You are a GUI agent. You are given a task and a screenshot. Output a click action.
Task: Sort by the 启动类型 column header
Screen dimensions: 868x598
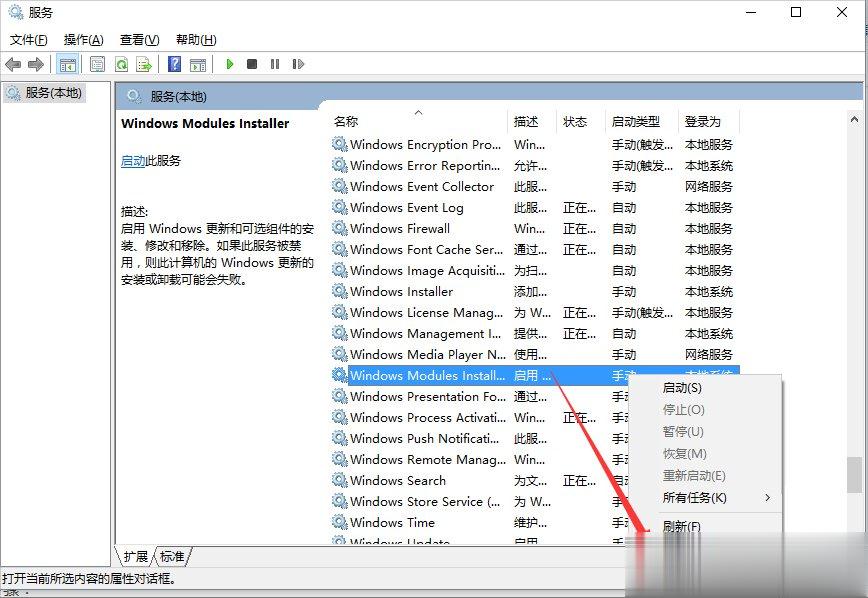tap(641, 121)
